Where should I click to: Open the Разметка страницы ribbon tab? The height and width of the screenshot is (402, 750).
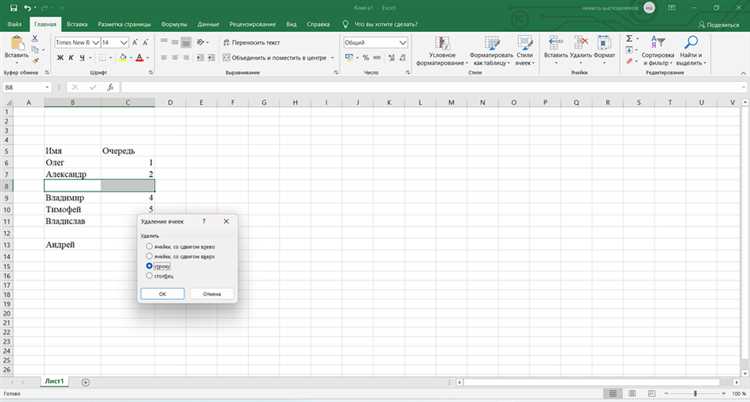[x=124, y=24]
